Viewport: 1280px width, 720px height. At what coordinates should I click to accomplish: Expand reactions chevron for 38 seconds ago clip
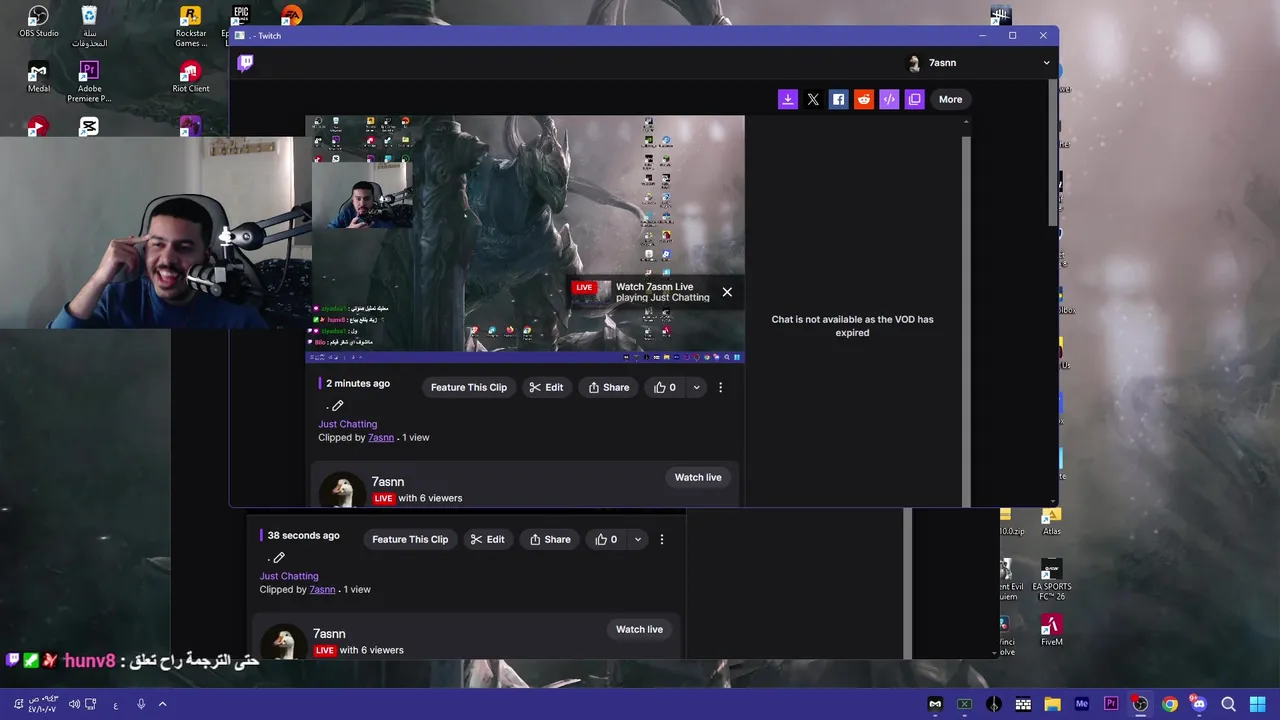click(637, 539)
